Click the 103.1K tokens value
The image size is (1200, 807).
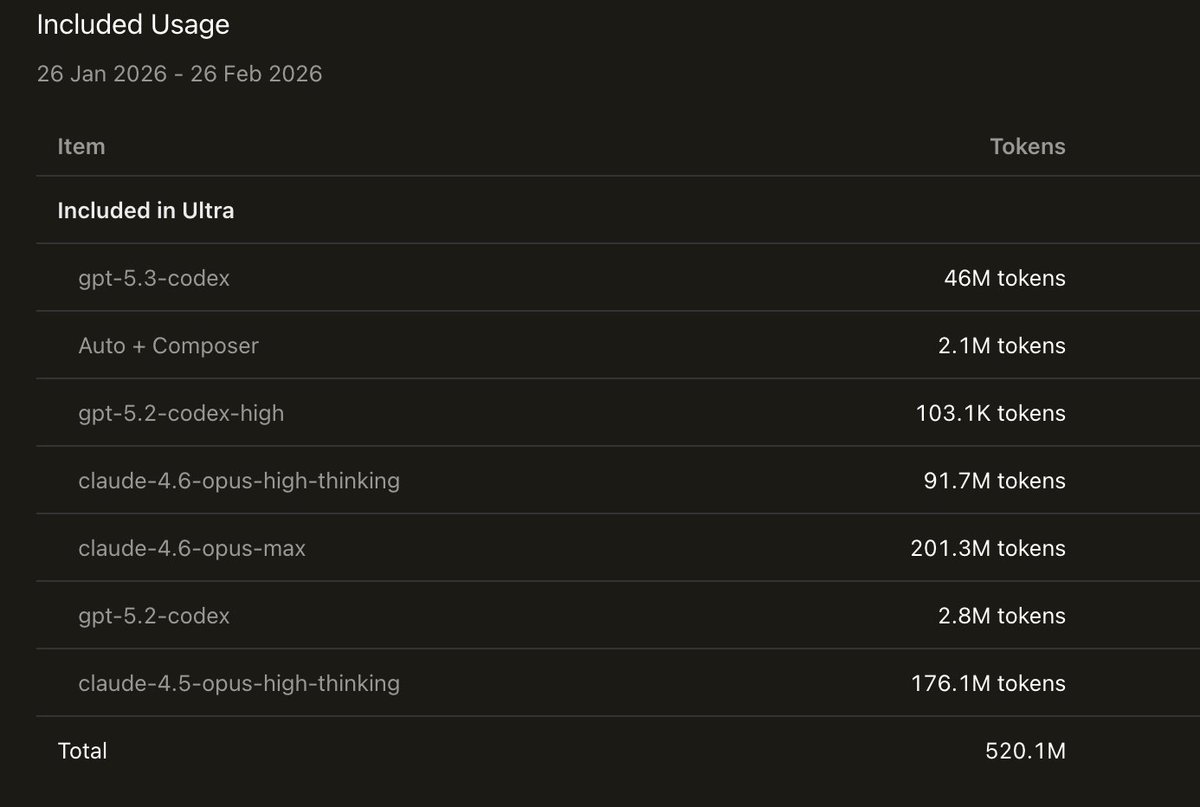[990, 413]
